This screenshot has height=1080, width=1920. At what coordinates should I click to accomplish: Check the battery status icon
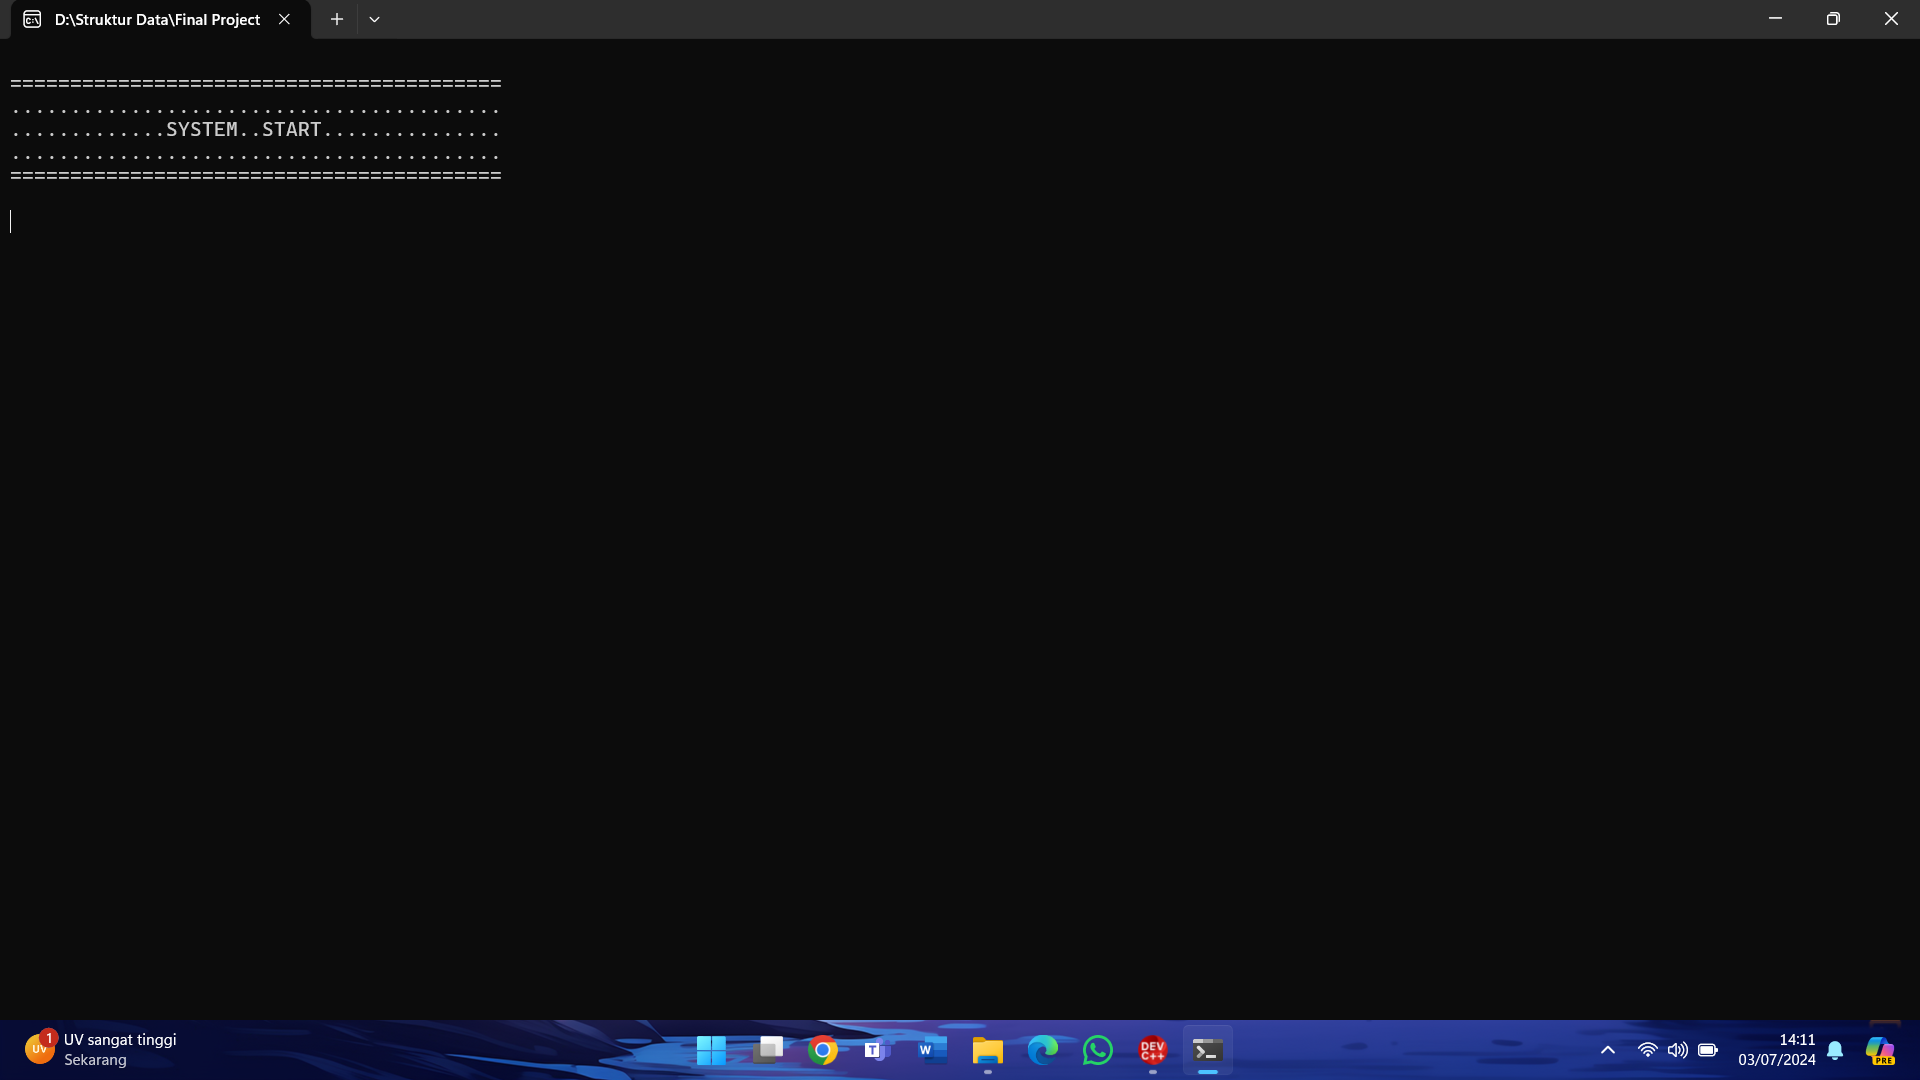click(x=1708, y=1050)
